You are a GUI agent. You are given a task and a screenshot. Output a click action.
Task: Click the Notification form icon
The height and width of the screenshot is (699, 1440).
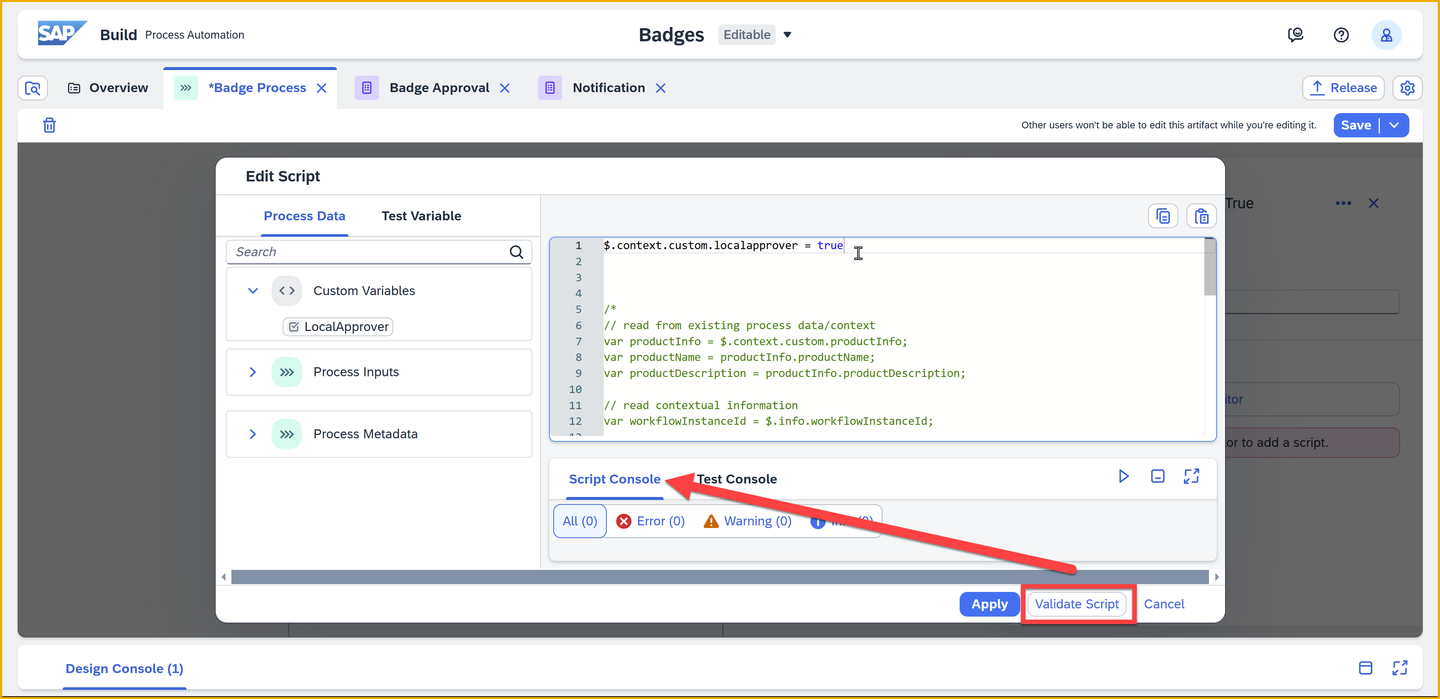(550, 88)
